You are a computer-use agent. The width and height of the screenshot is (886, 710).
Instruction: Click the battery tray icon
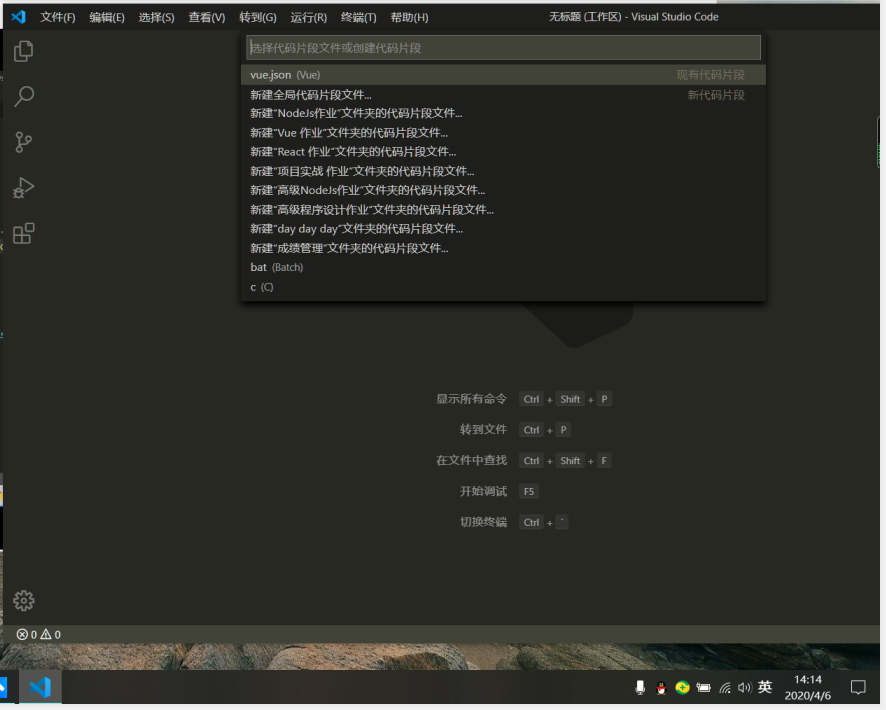click(703, 687)
